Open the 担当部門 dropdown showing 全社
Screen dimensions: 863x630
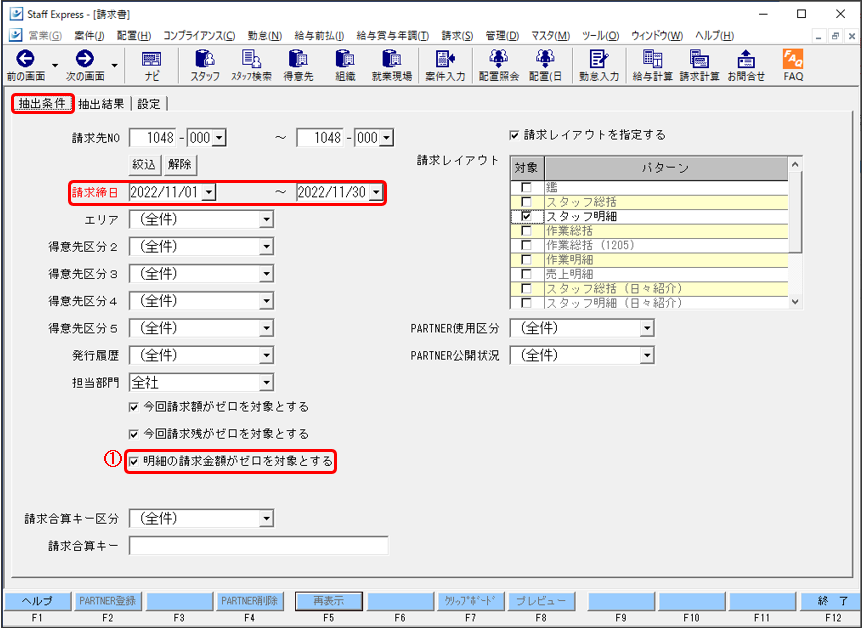coord(266,382)
